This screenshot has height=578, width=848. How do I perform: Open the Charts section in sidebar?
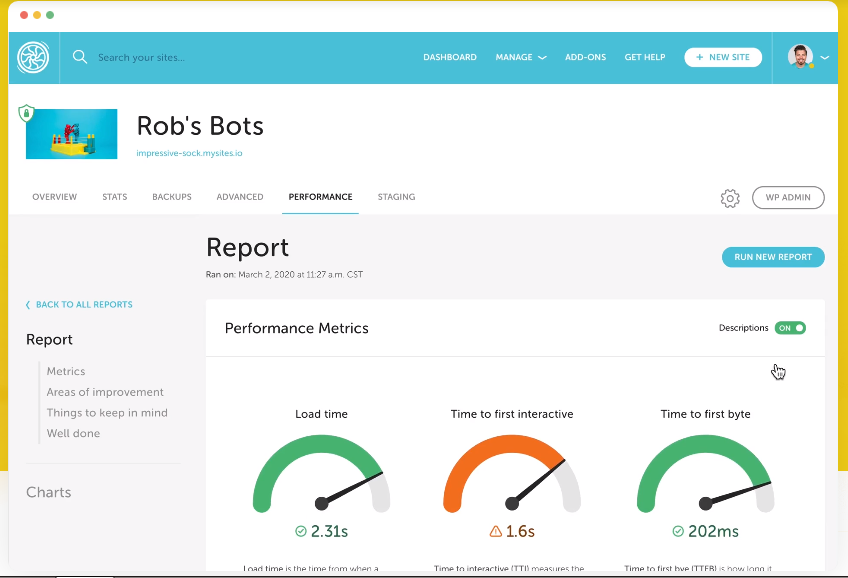(49, 492)
